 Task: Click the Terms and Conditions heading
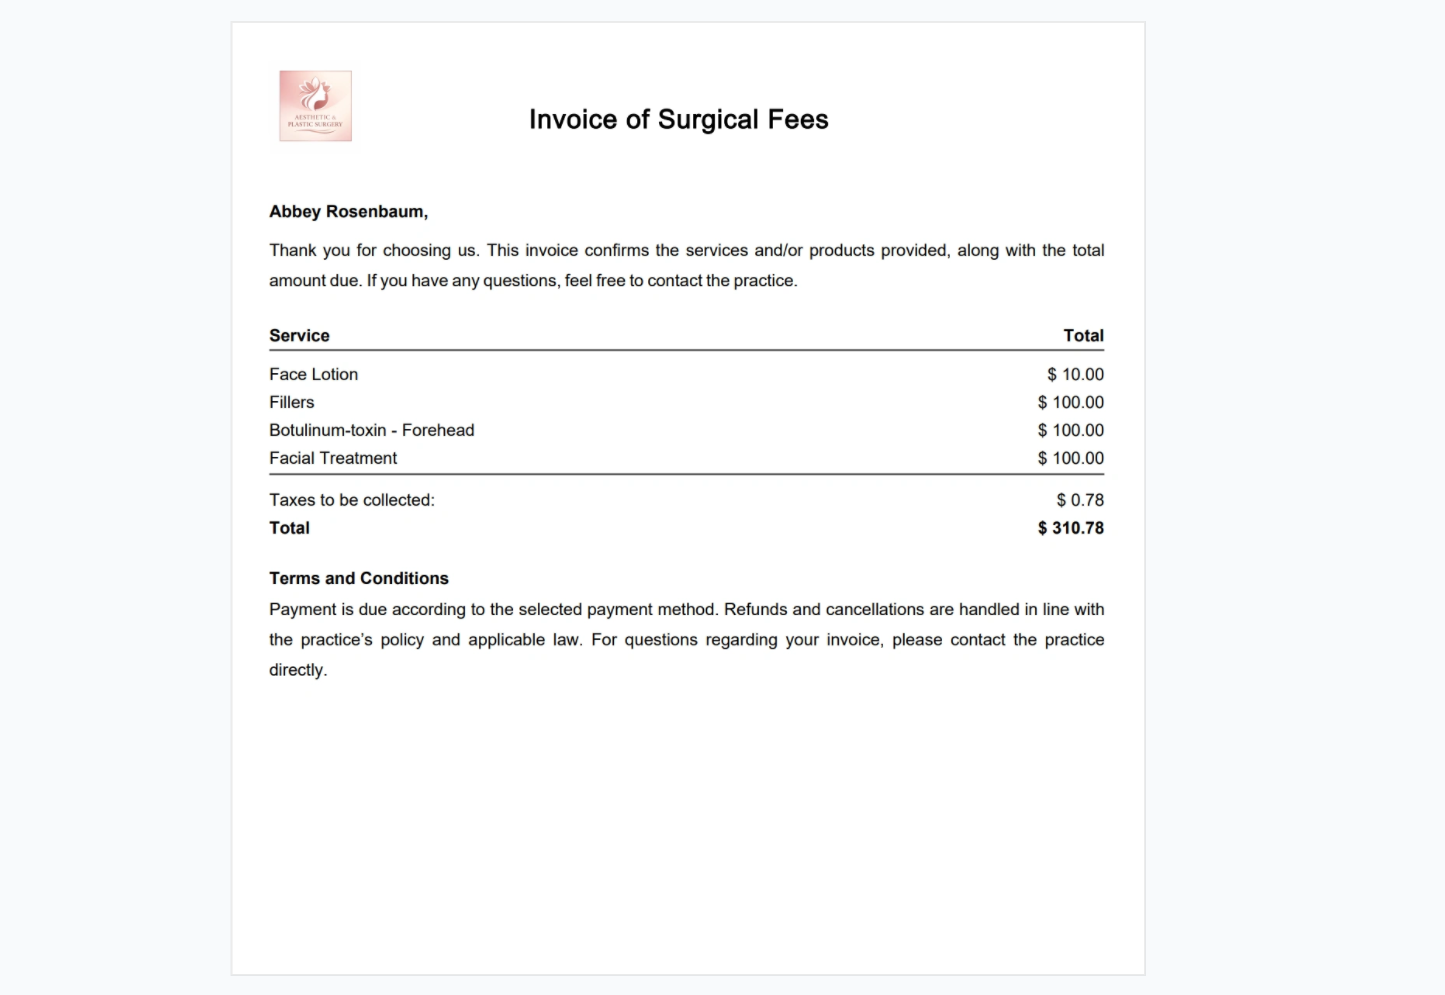coord(358,578)
